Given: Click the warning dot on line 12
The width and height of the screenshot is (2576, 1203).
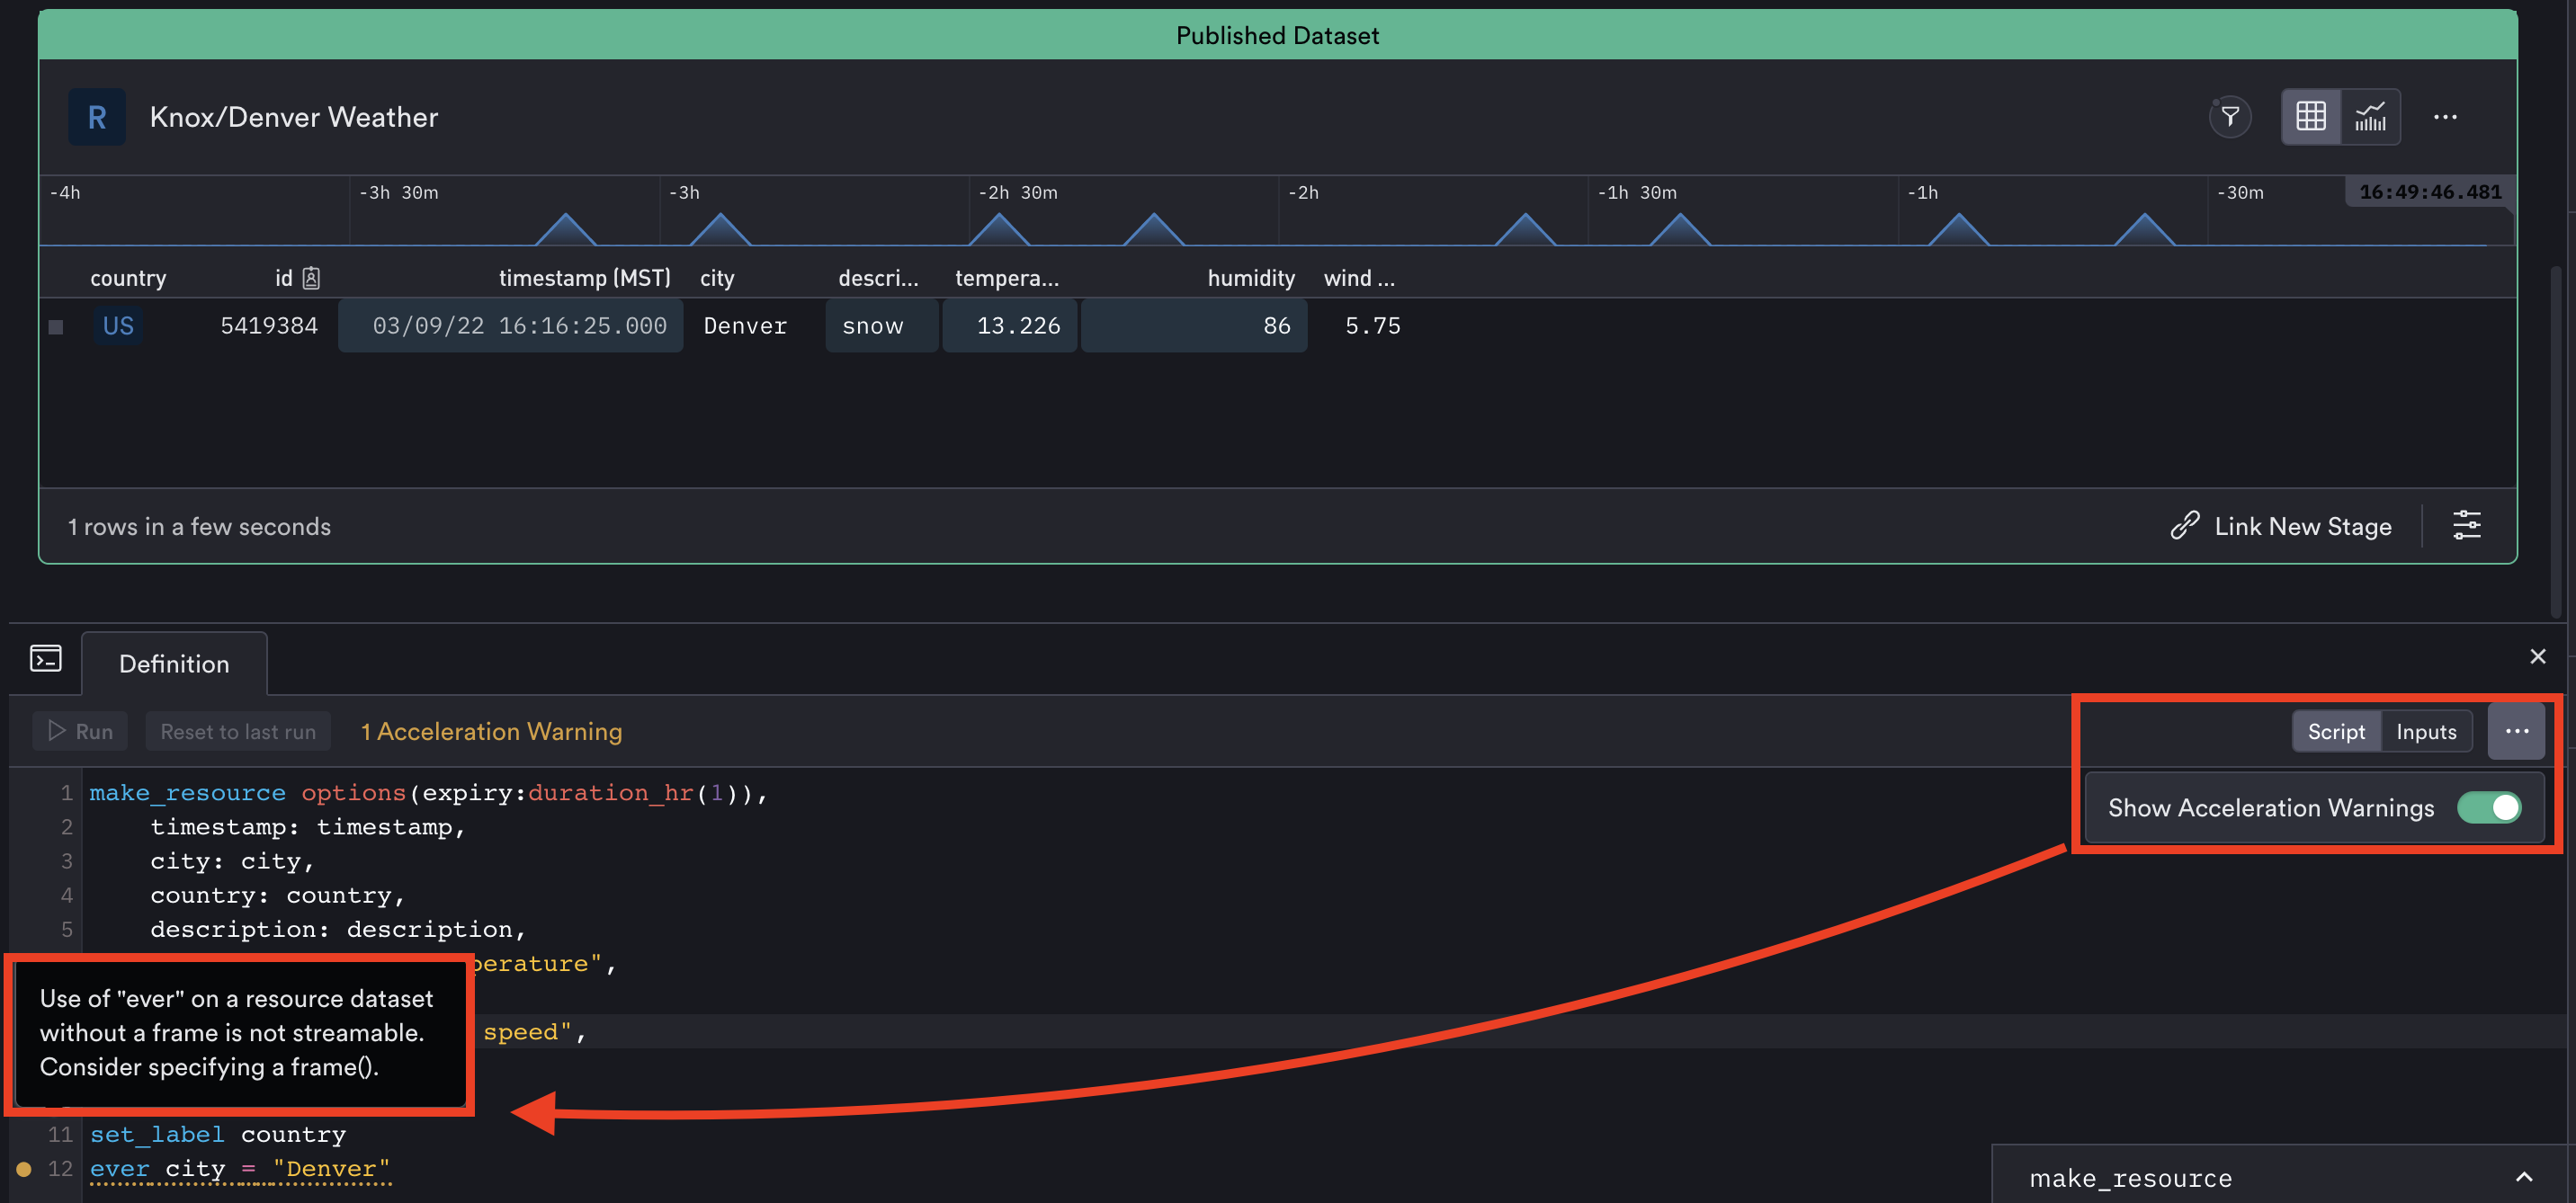Looking at the screenshot, I should point(24,1169).
